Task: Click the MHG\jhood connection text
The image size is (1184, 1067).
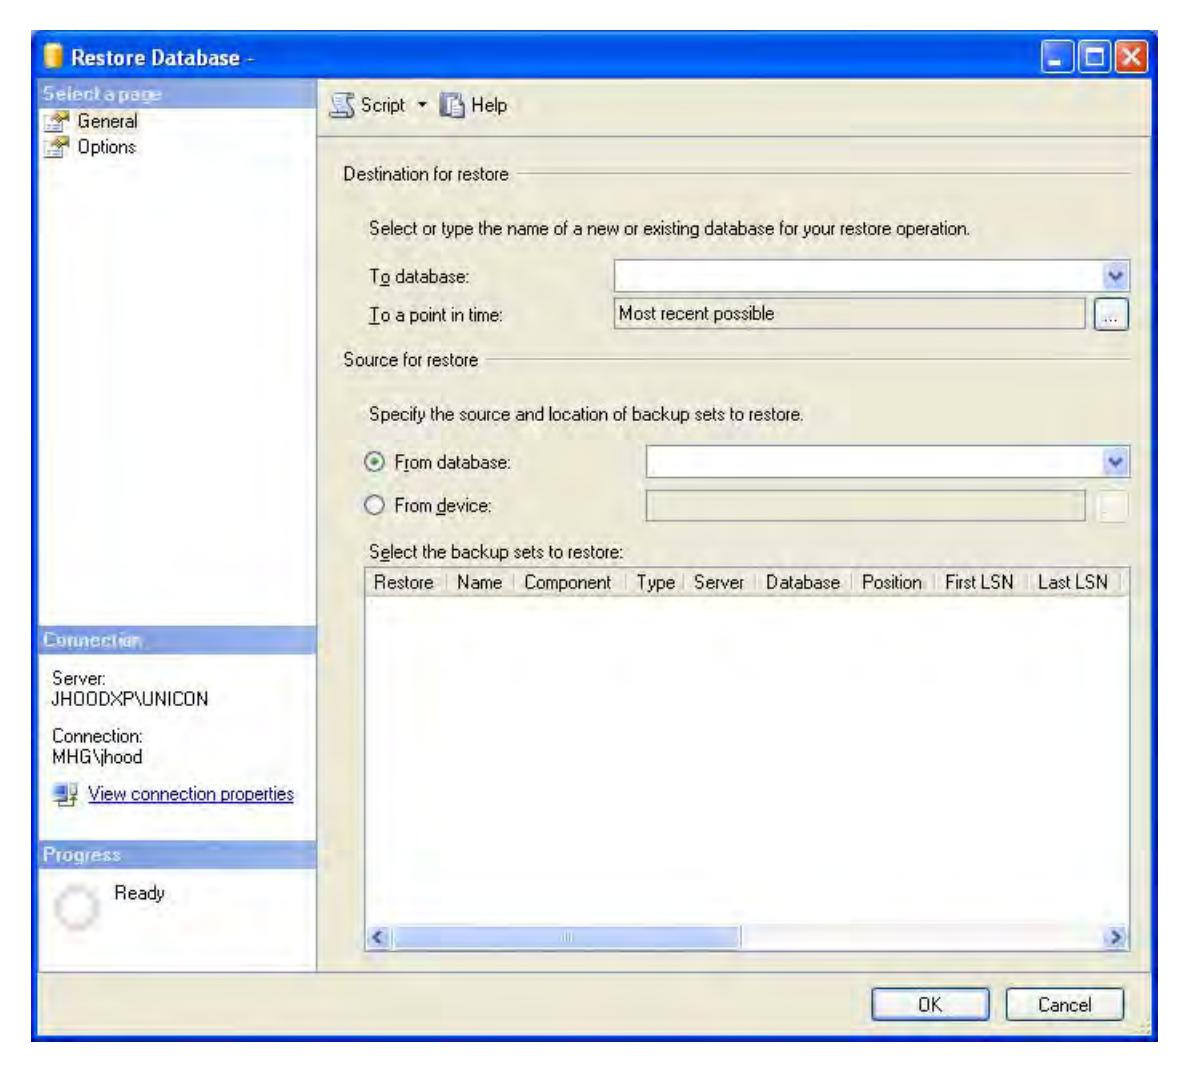Action: (x=97, y=757)
